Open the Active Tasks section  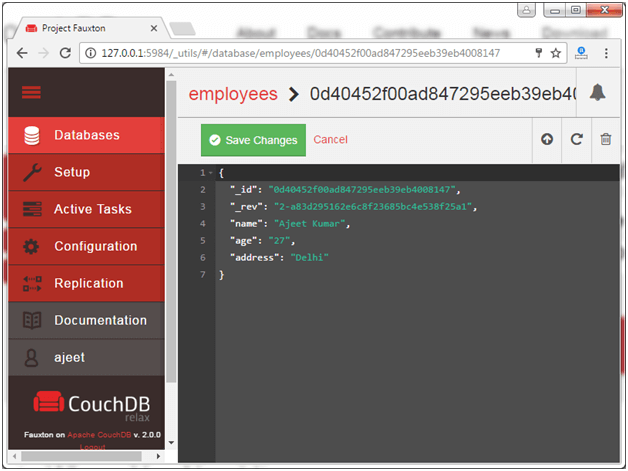(86, 209)
